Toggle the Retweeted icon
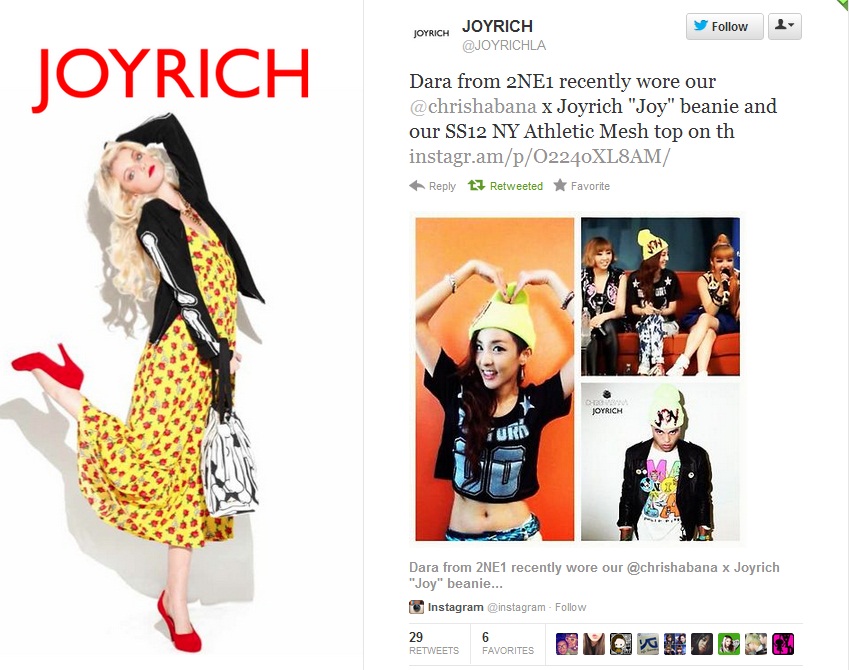 click(476, 186)
